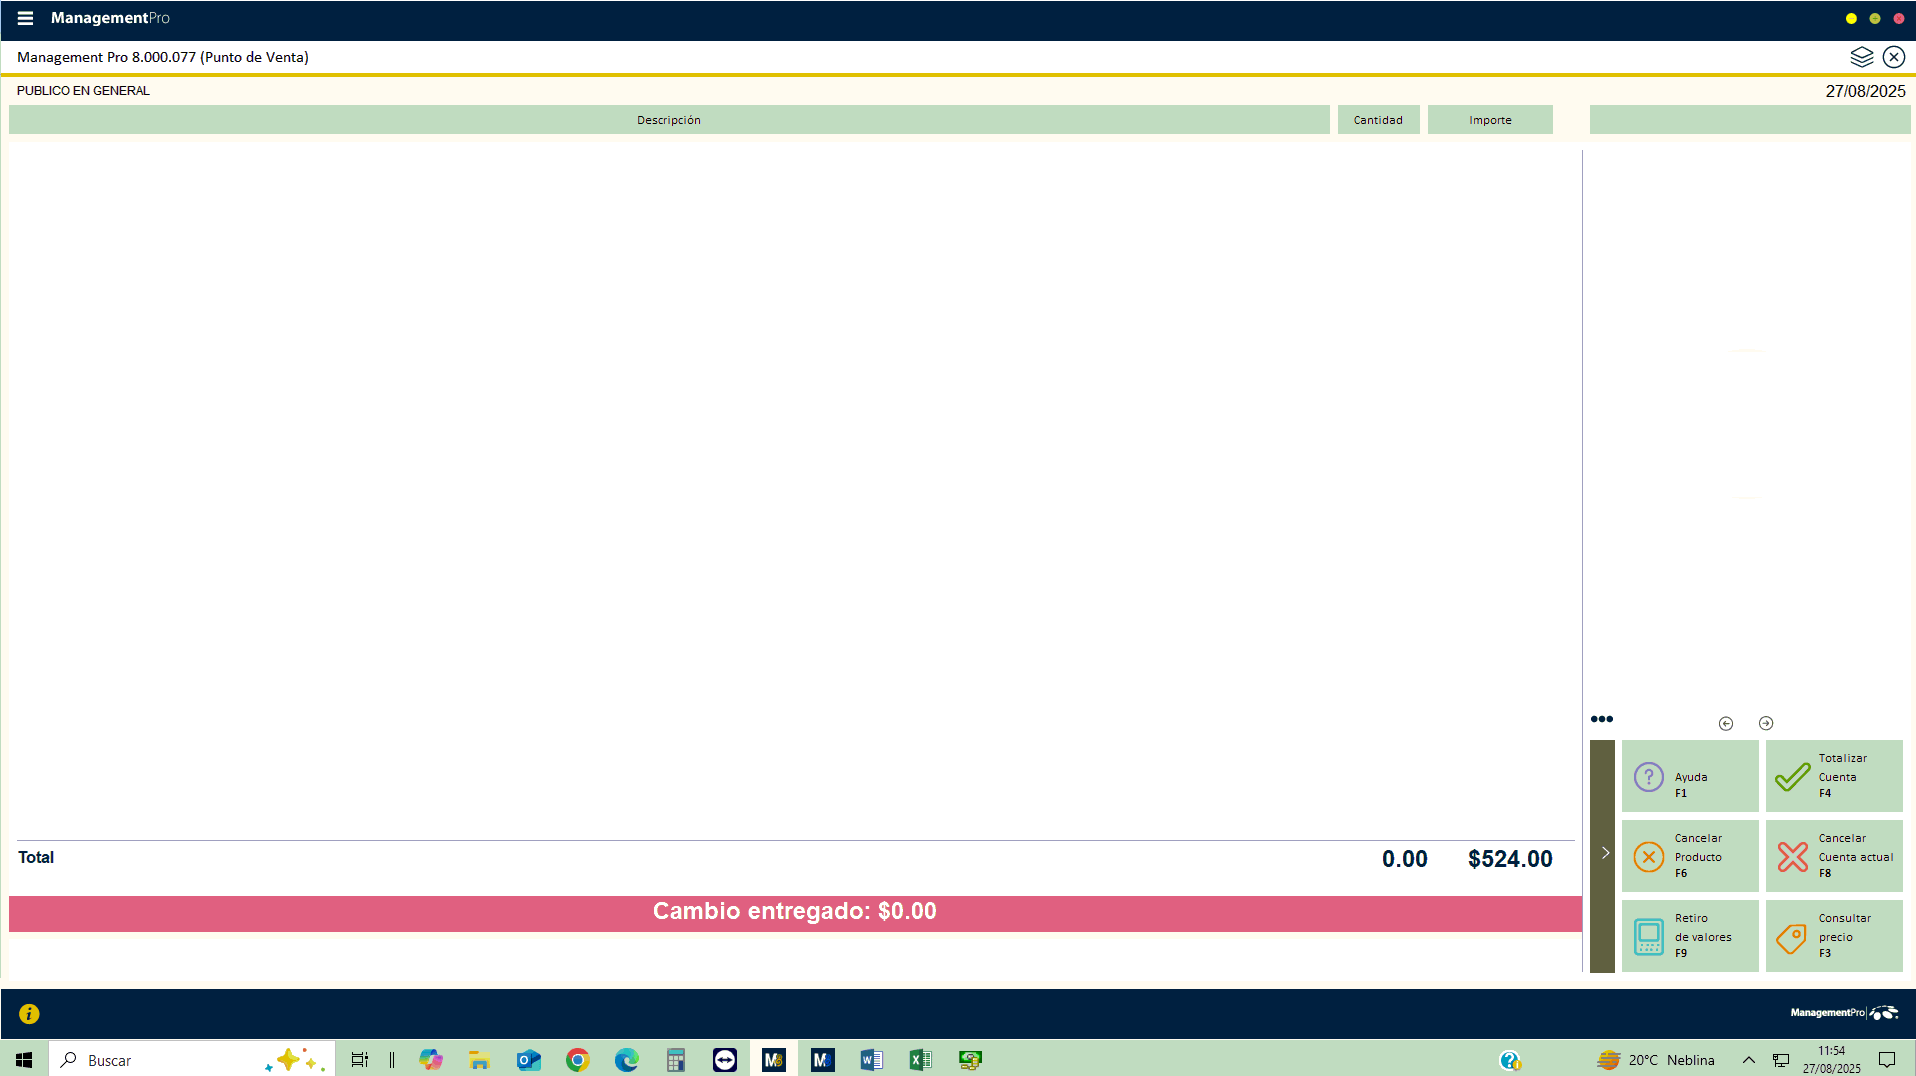The height and width of the screenshot is (1076, 1916).
Task: Click the ManagementPro logo in the status bar
Action: 1843,1013
